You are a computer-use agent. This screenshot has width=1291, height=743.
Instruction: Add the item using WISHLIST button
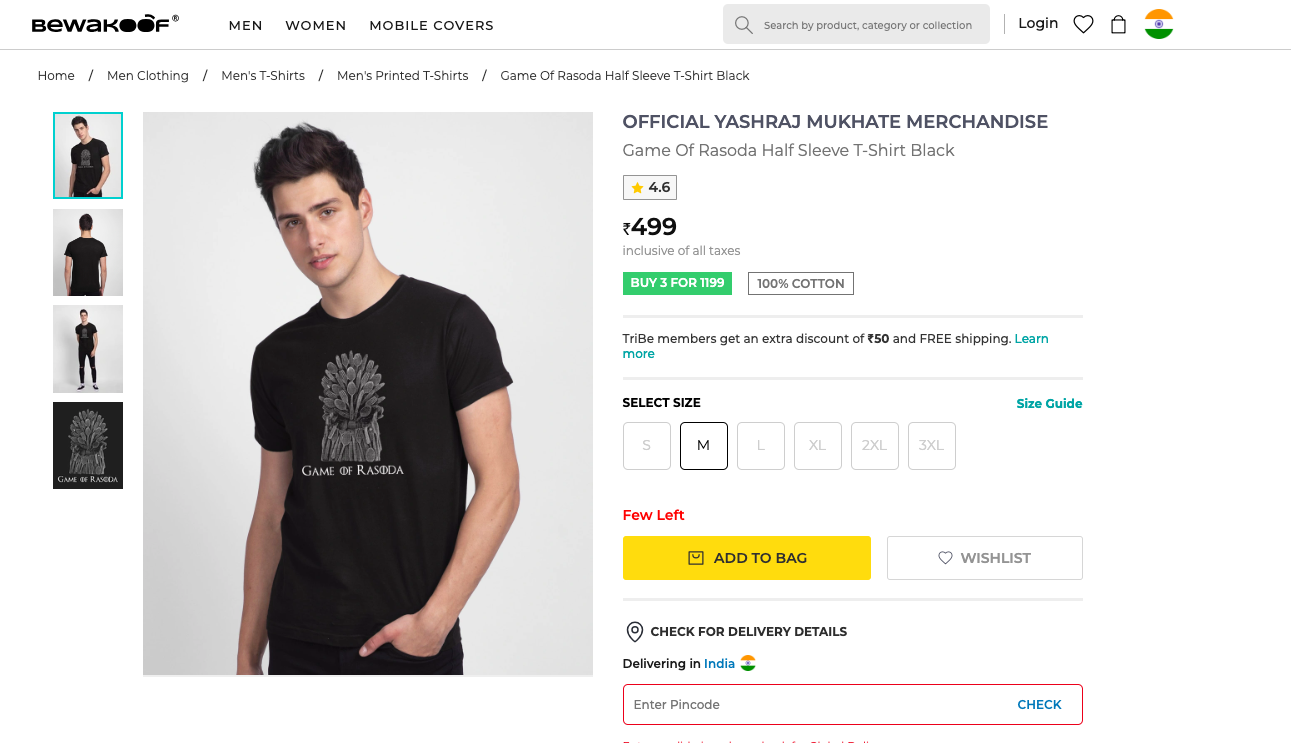click(x=984, y=558)
